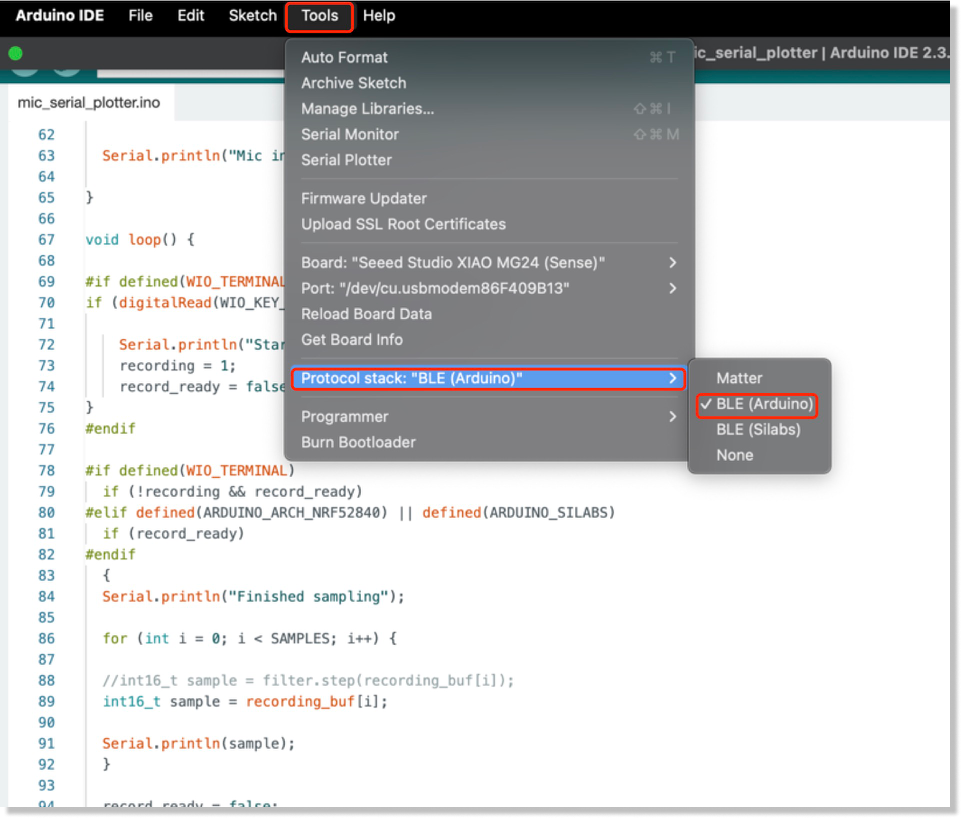Viewport: 961px width, 818px height.
Task: Expand the Programmer submenu arrow
Action: tap(672, 418)
